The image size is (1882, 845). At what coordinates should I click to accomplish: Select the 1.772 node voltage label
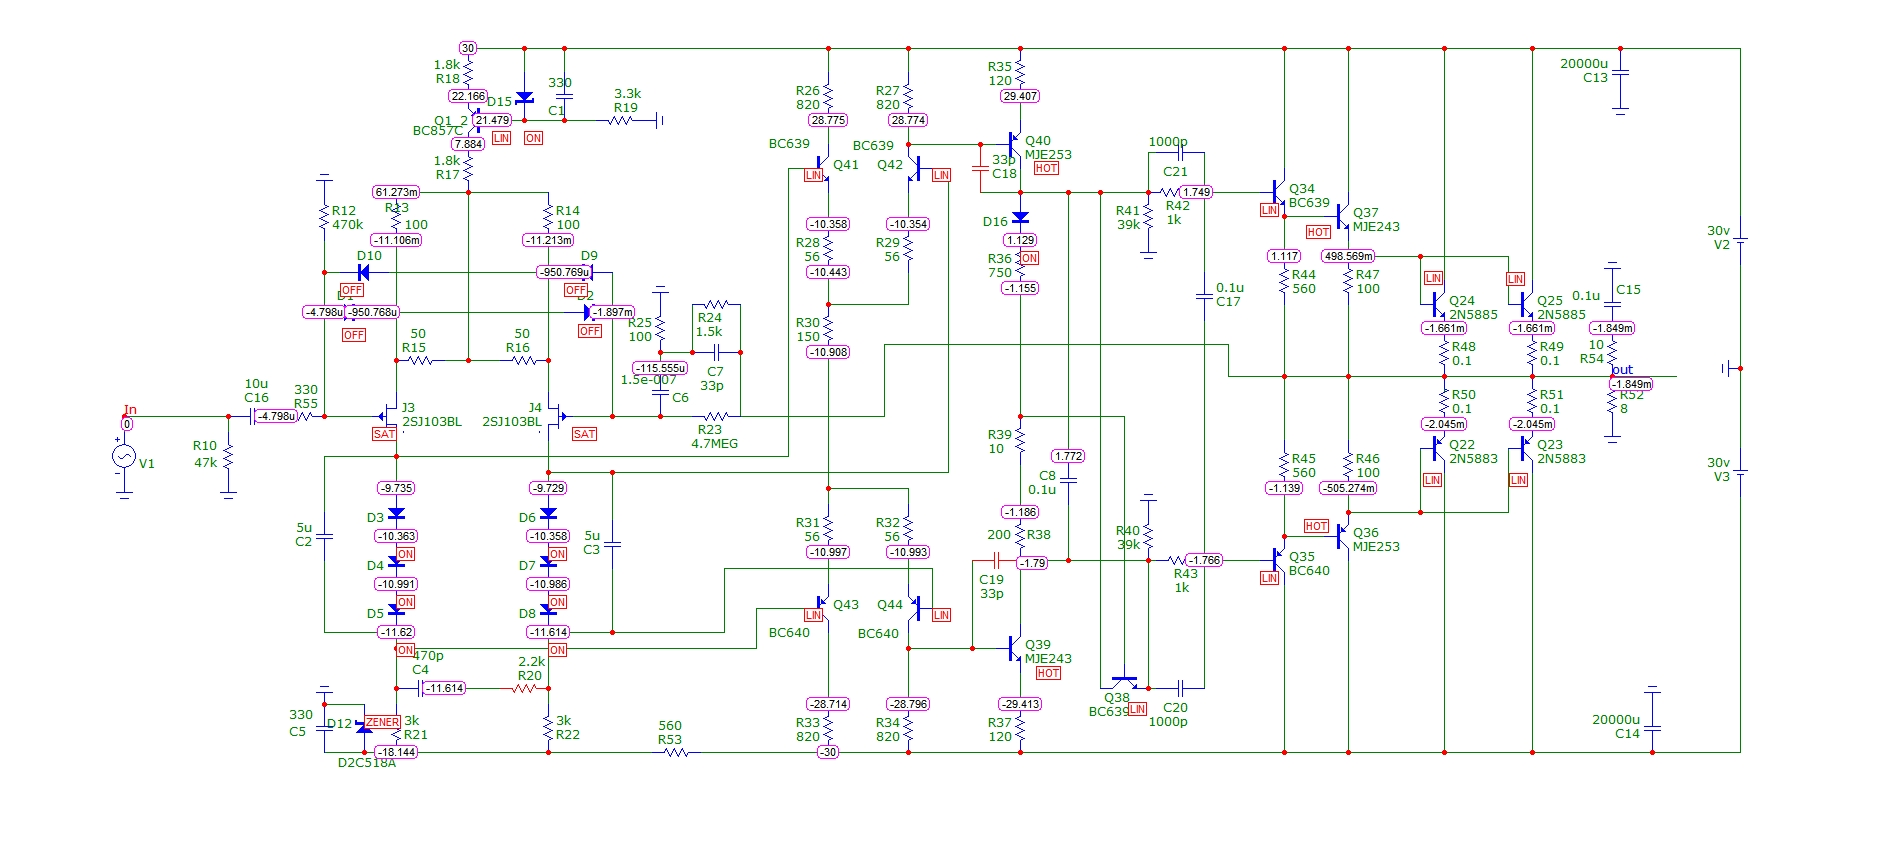[x=1068, y=456]
